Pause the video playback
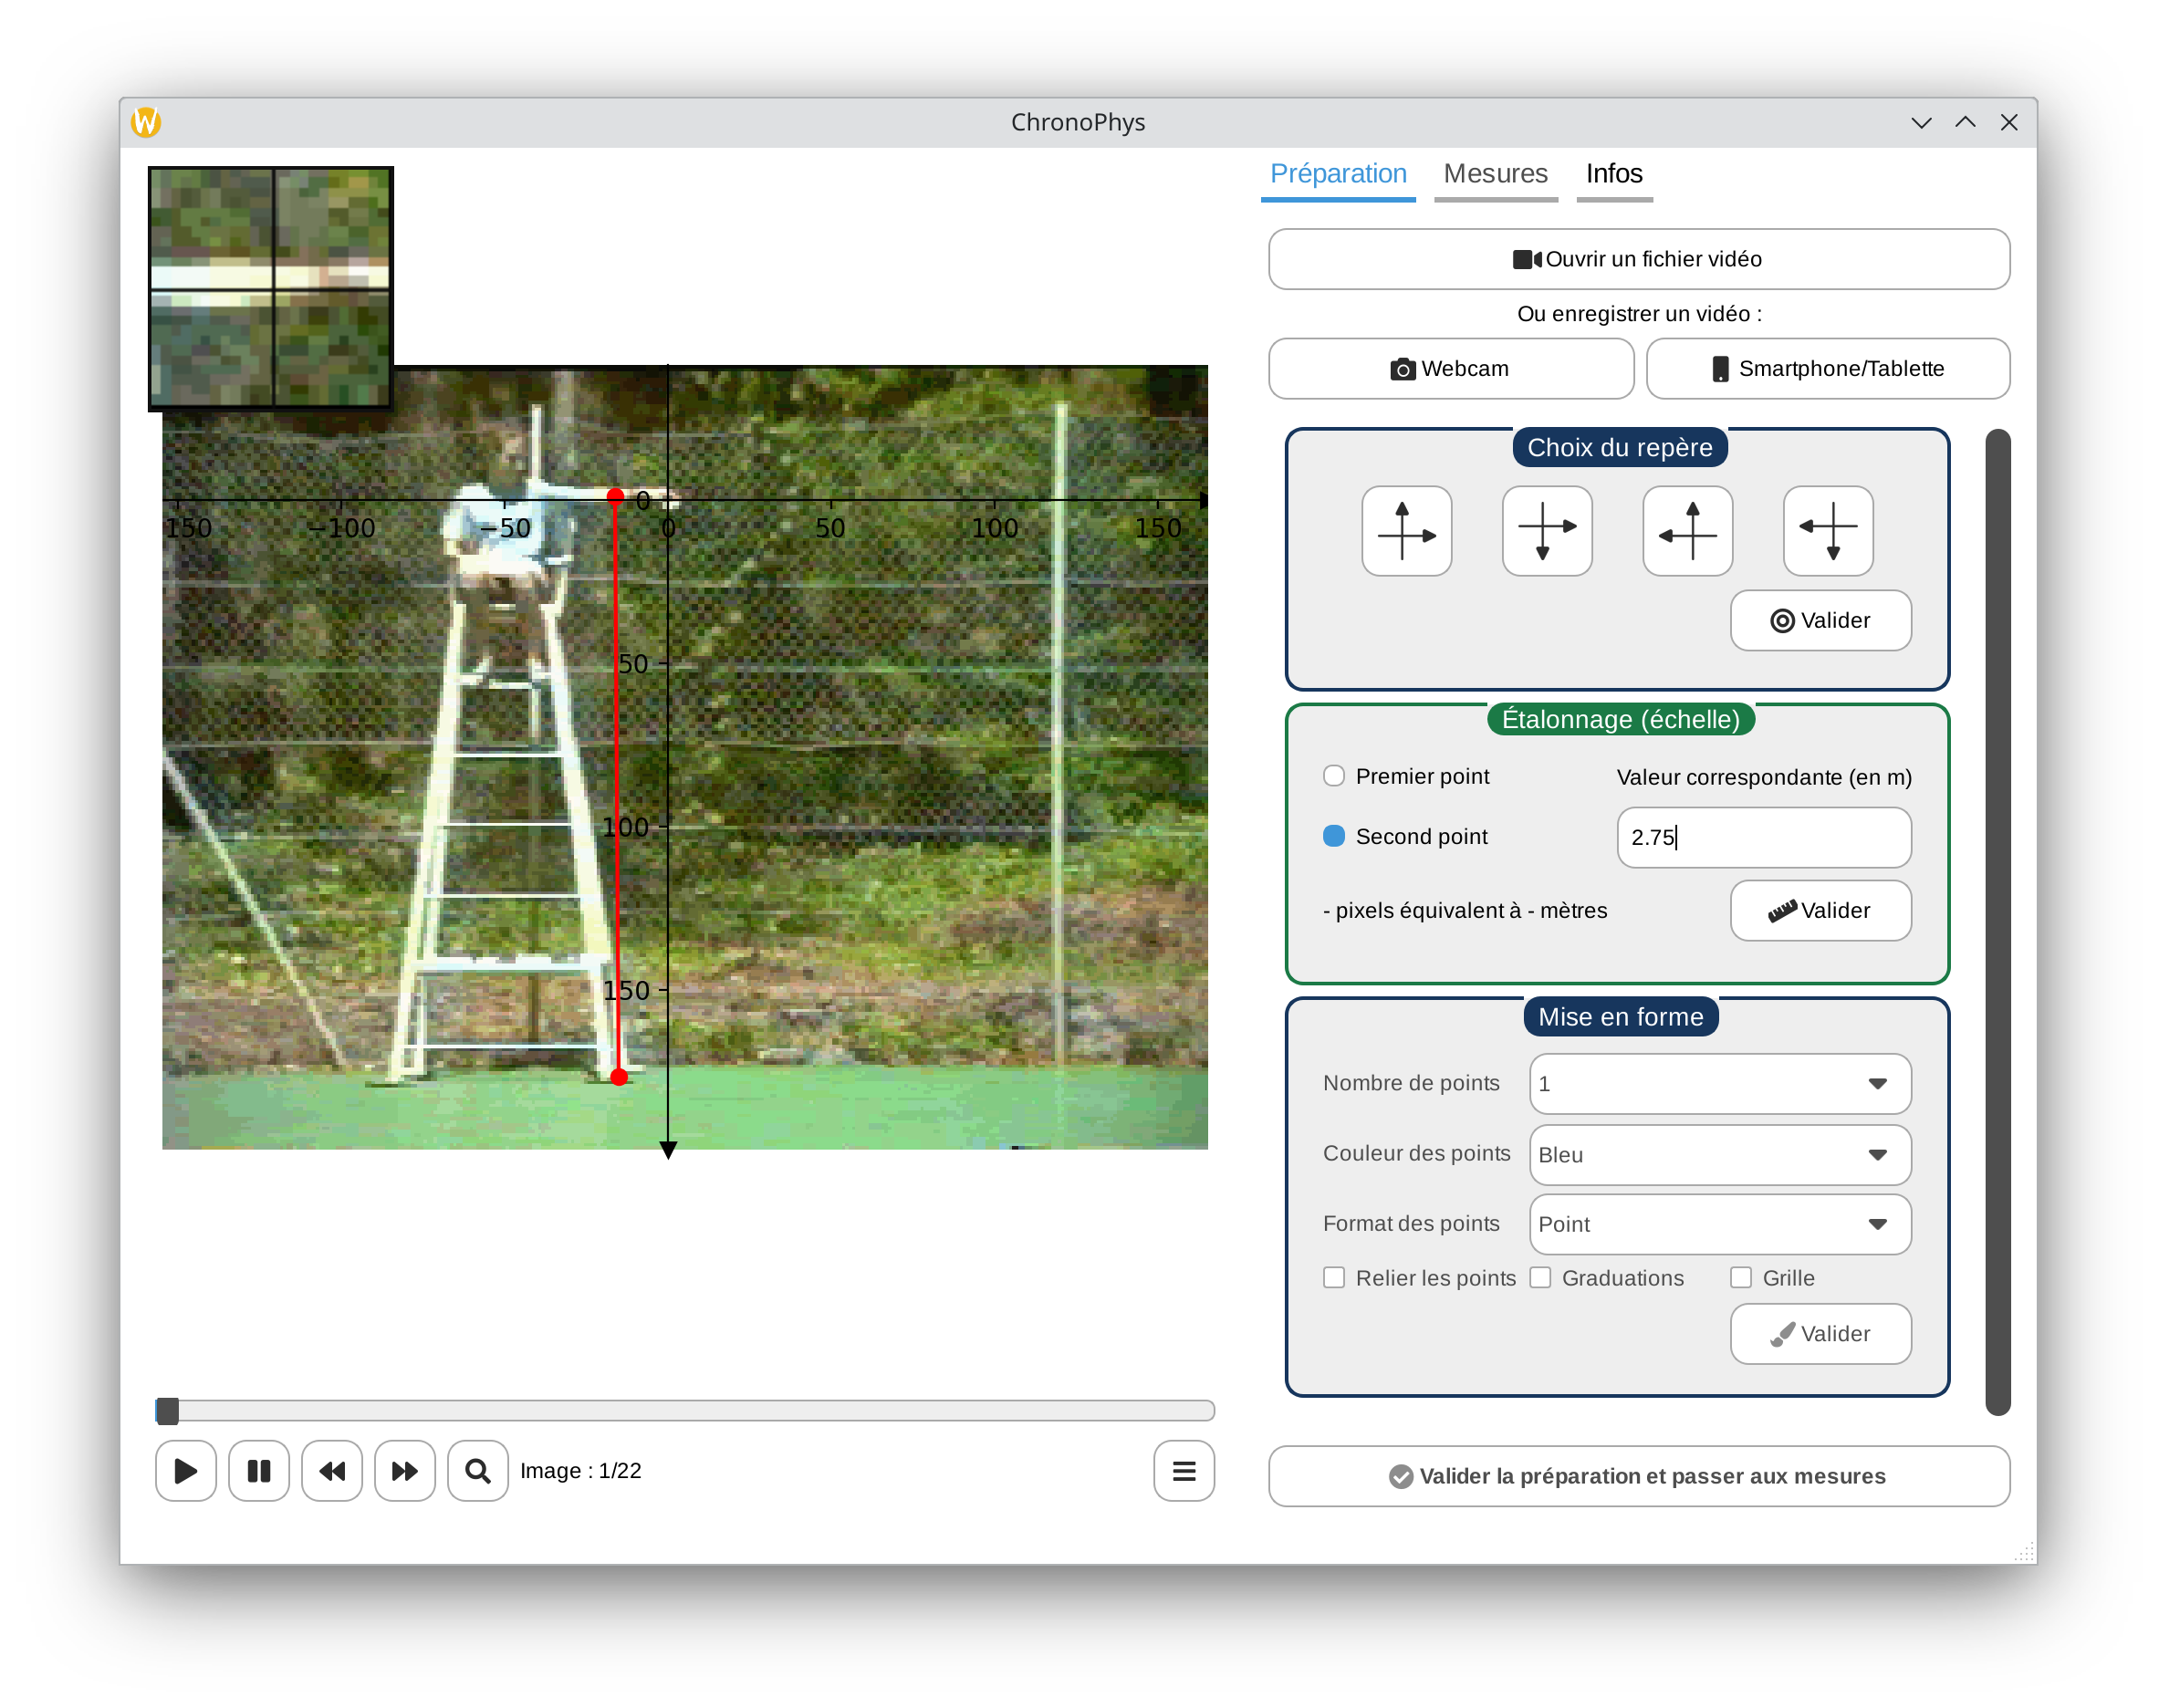This screenshot has height=1708, width=2159. click(259, 1471)
